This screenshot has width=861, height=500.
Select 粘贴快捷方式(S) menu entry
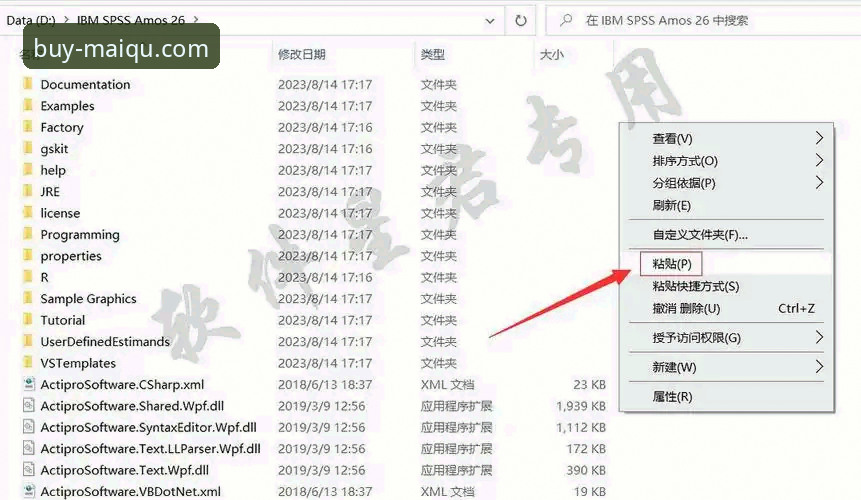click(x=726, y=286)
